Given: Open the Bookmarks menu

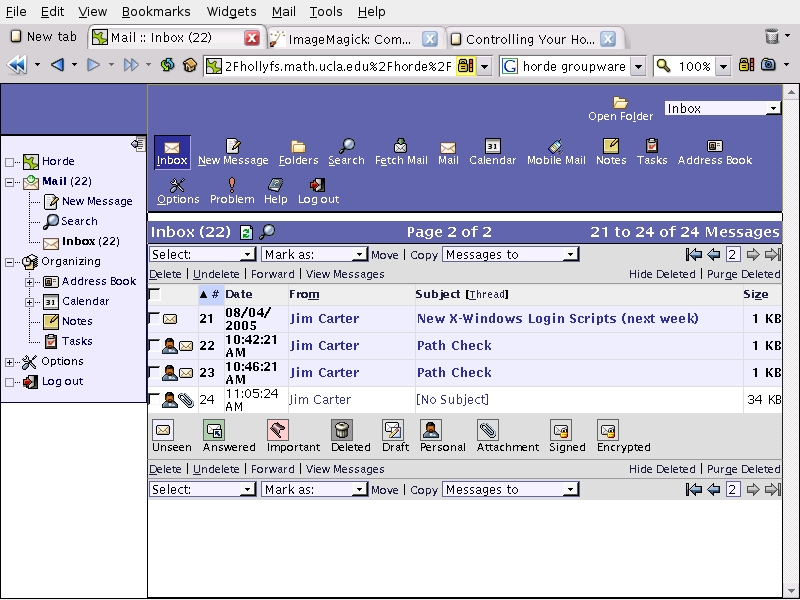Looking at the screenshot, I should (x=155, y=12).
